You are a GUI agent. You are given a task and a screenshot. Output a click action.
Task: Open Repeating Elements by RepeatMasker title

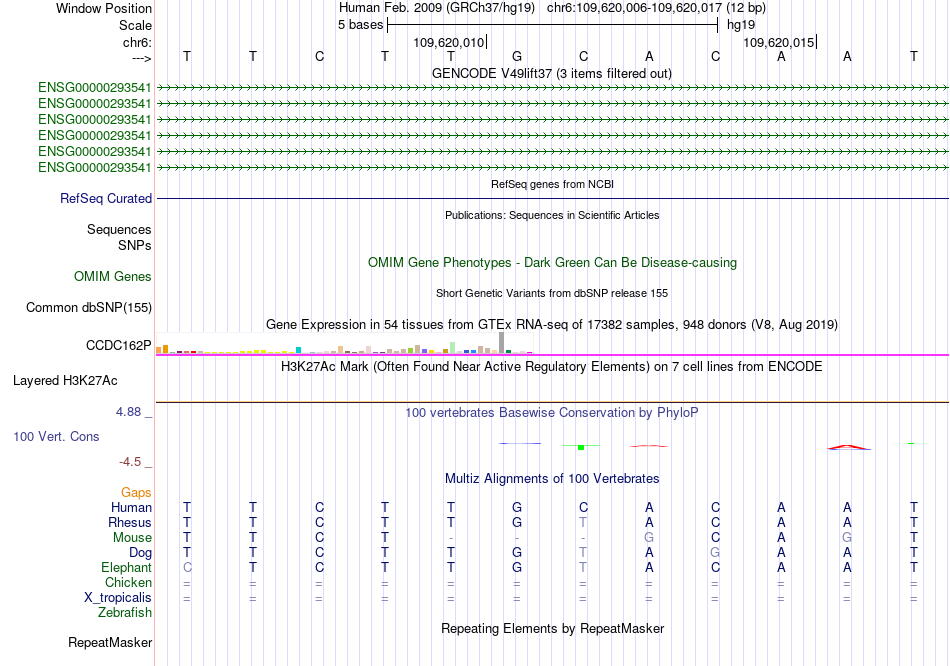[552, 628]
